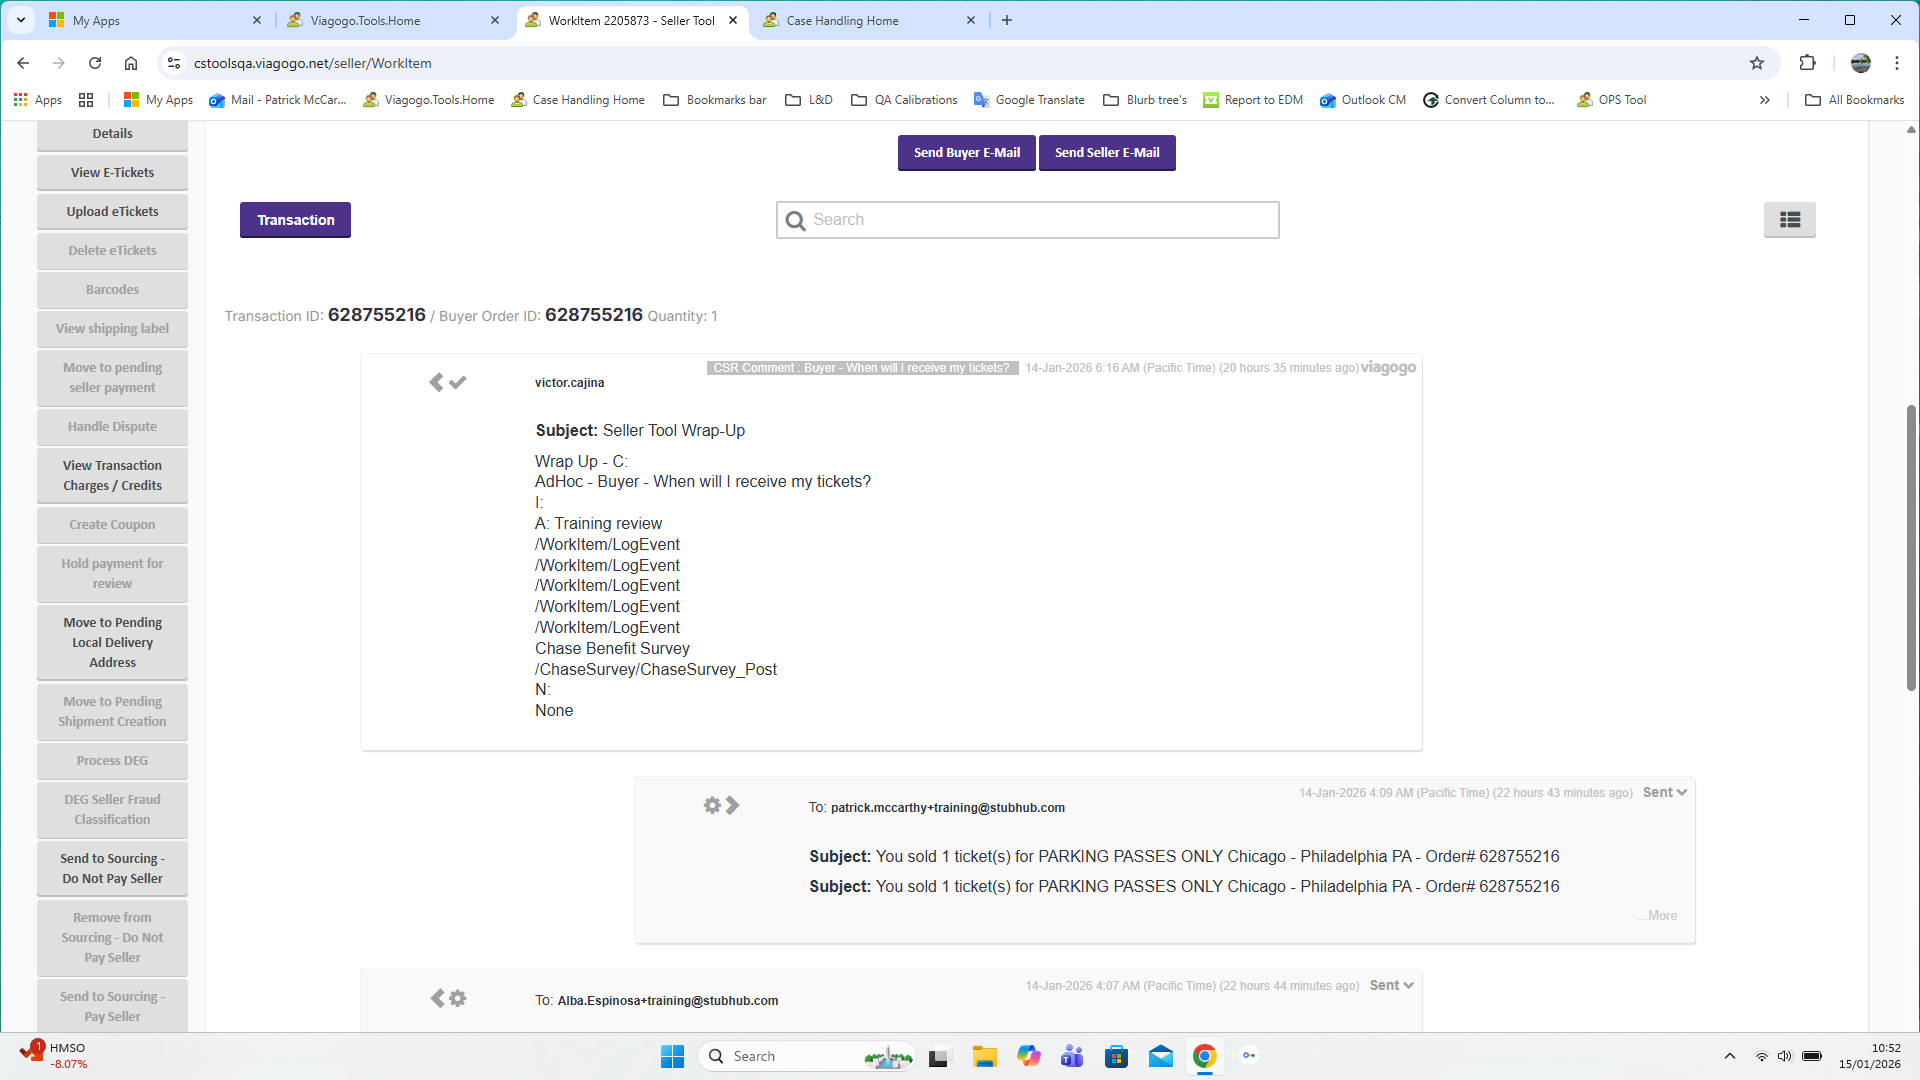Click left chevron icon beside victor.cajina comment
The image size is (1920, 1080).
(x=436, y=383)
